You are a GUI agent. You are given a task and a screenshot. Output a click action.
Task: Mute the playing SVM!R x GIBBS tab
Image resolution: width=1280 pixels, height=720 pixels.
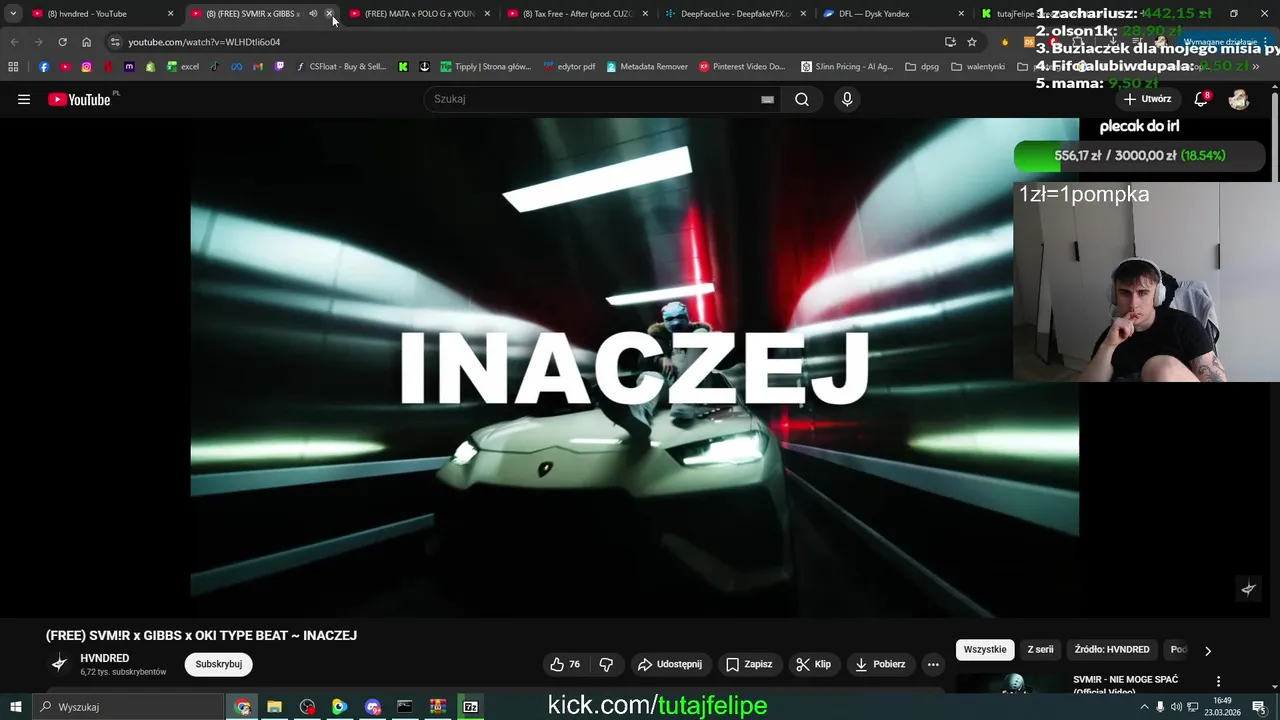pyautogui.click(x=313, y=14)
